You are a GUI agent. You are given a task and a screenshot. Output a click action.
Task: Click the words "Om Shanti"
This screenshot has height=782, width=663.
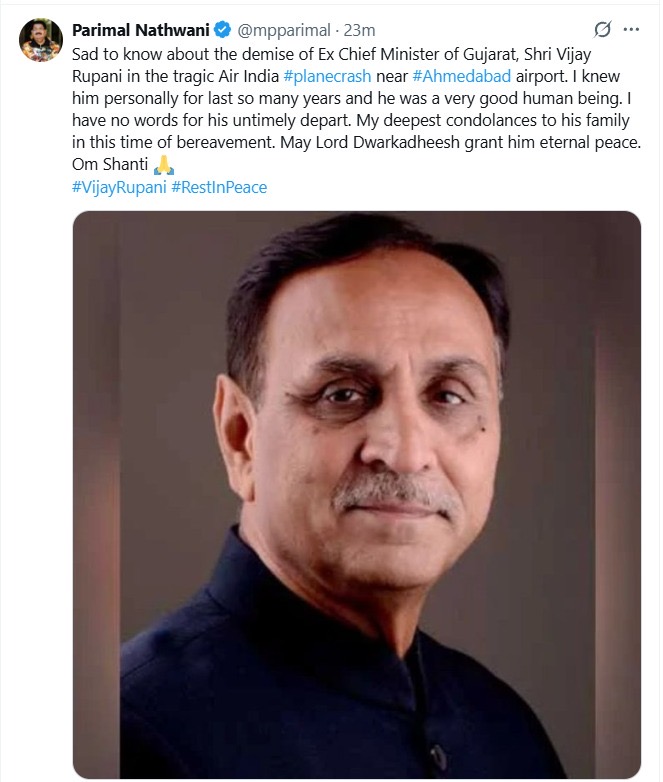(110, 164)
